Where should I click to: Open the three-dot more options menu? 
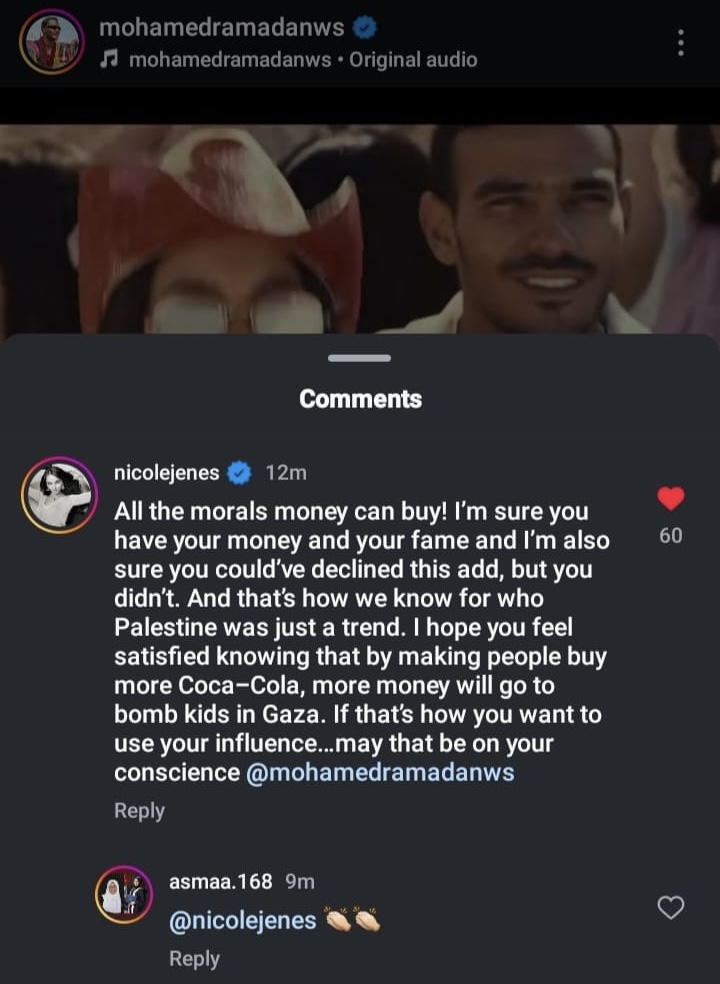point(680,43)
